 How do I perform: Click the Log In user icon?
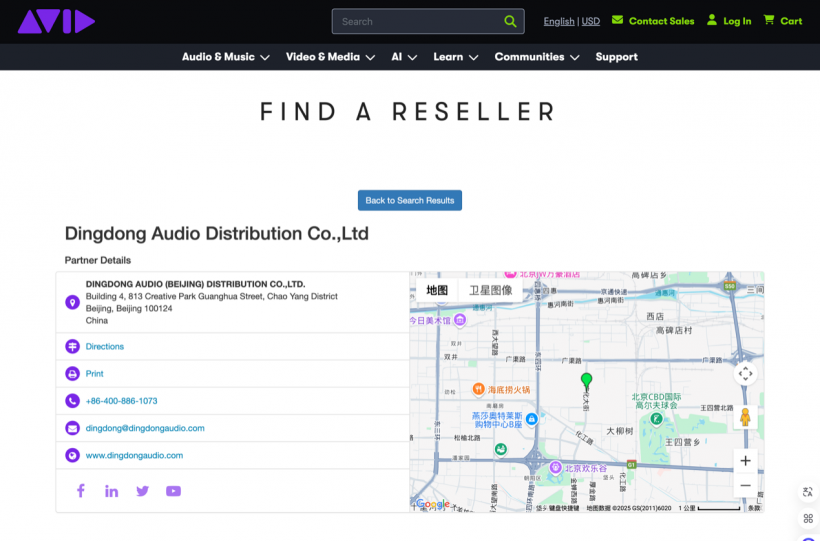712,20
